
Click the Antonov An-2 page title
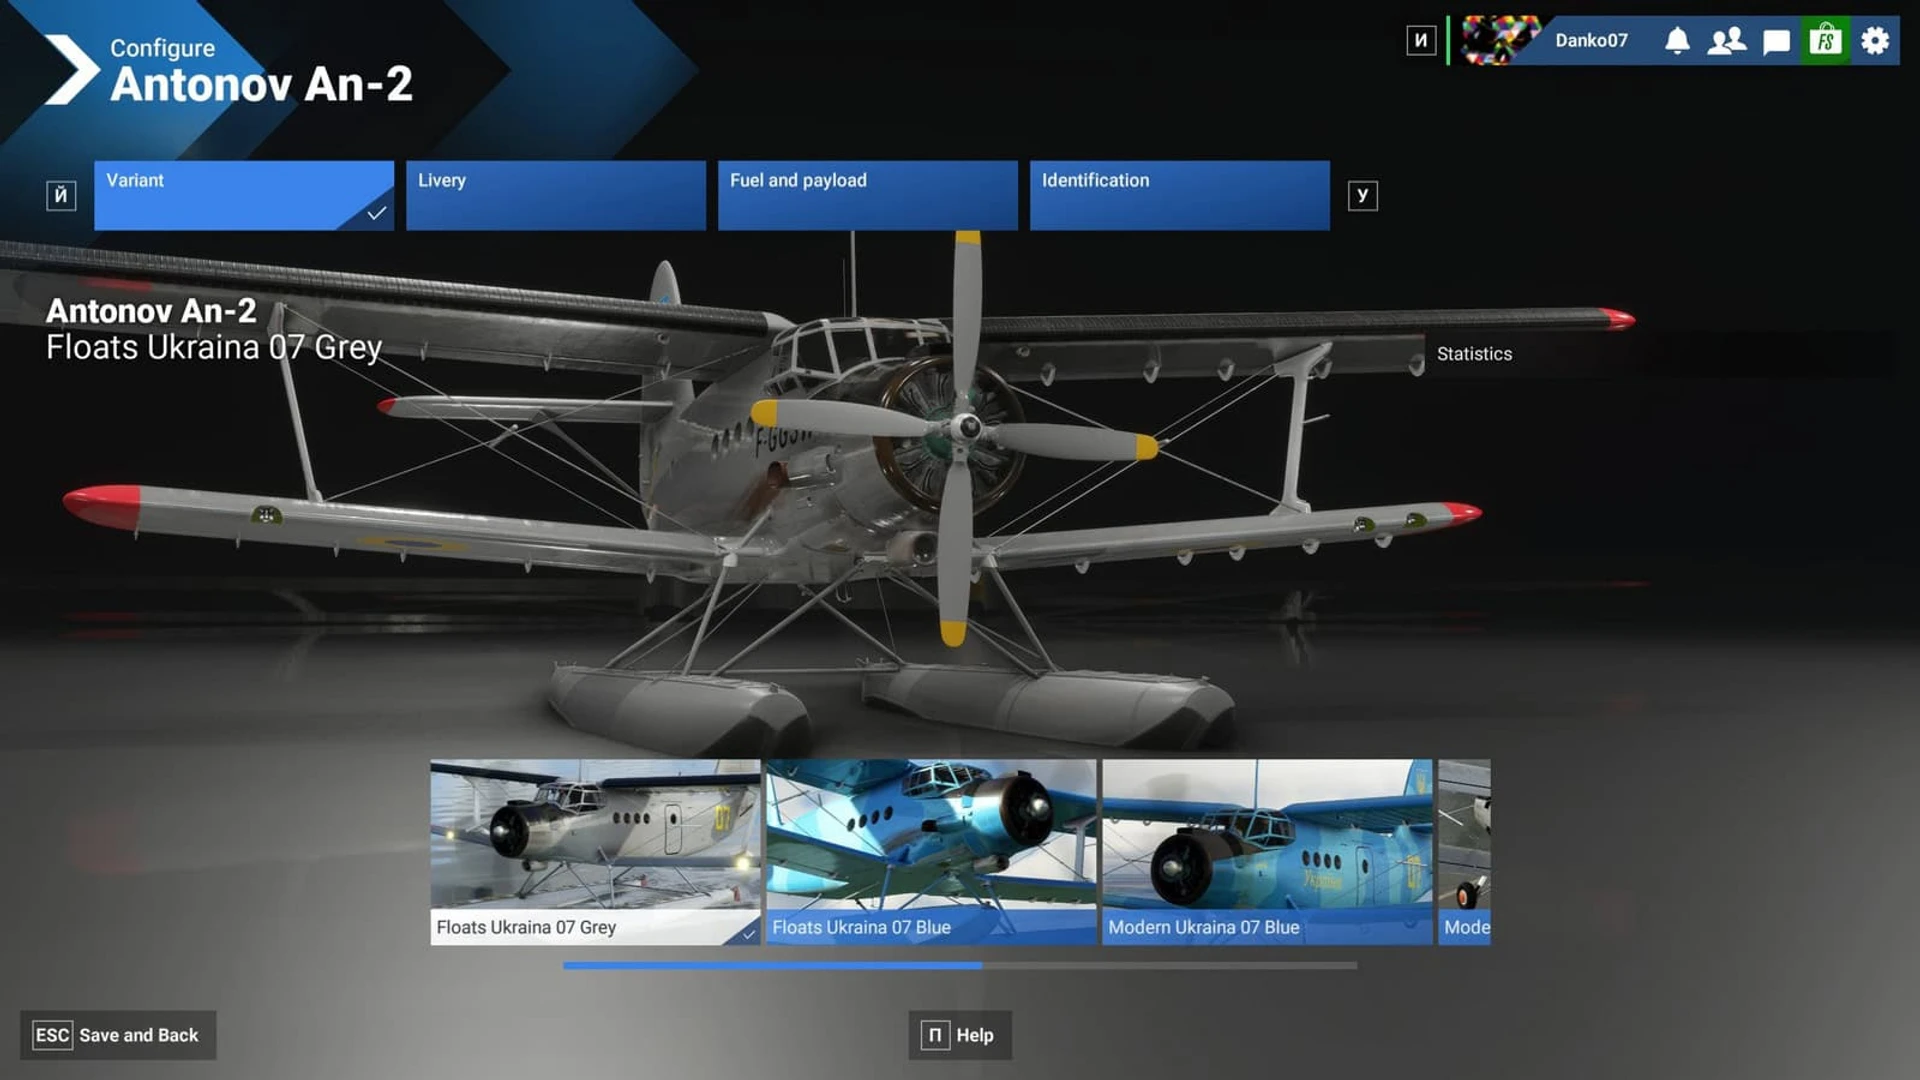(261, 84)
